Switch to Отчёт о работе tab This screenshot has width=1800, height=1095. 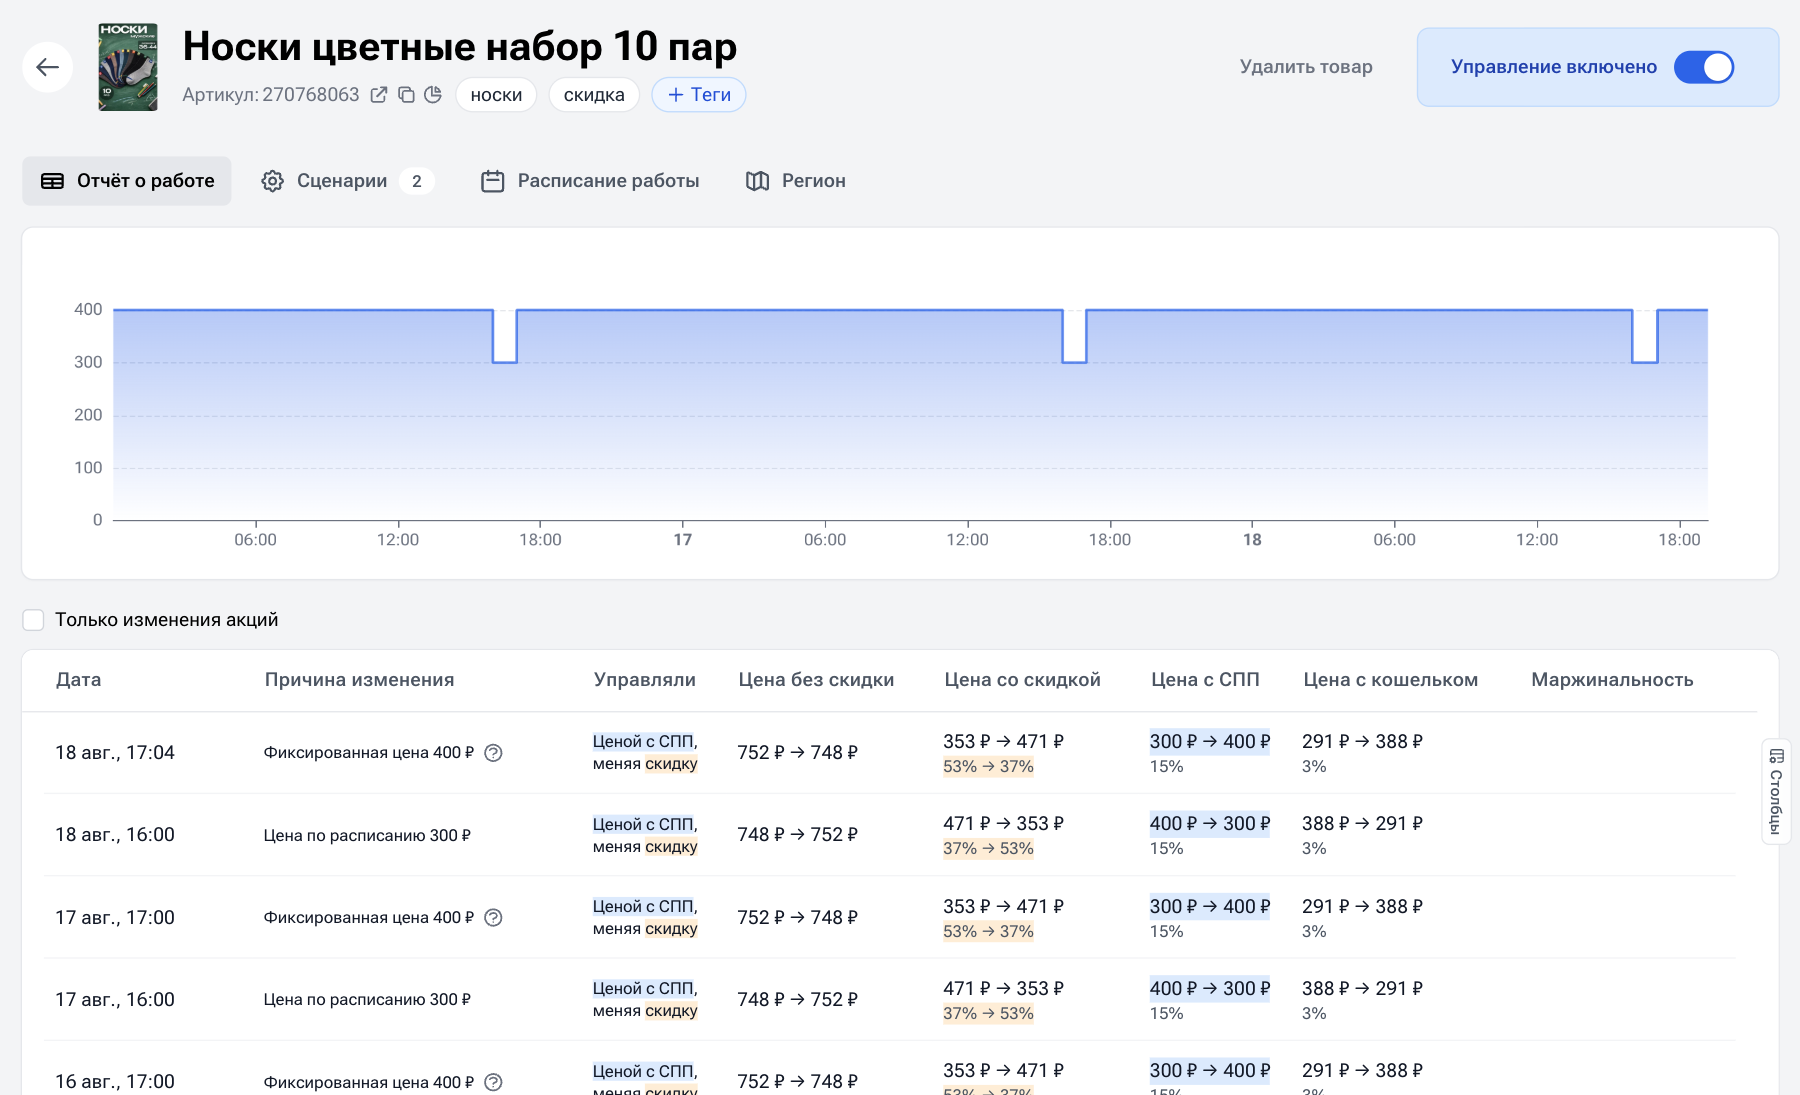(127, 181)
